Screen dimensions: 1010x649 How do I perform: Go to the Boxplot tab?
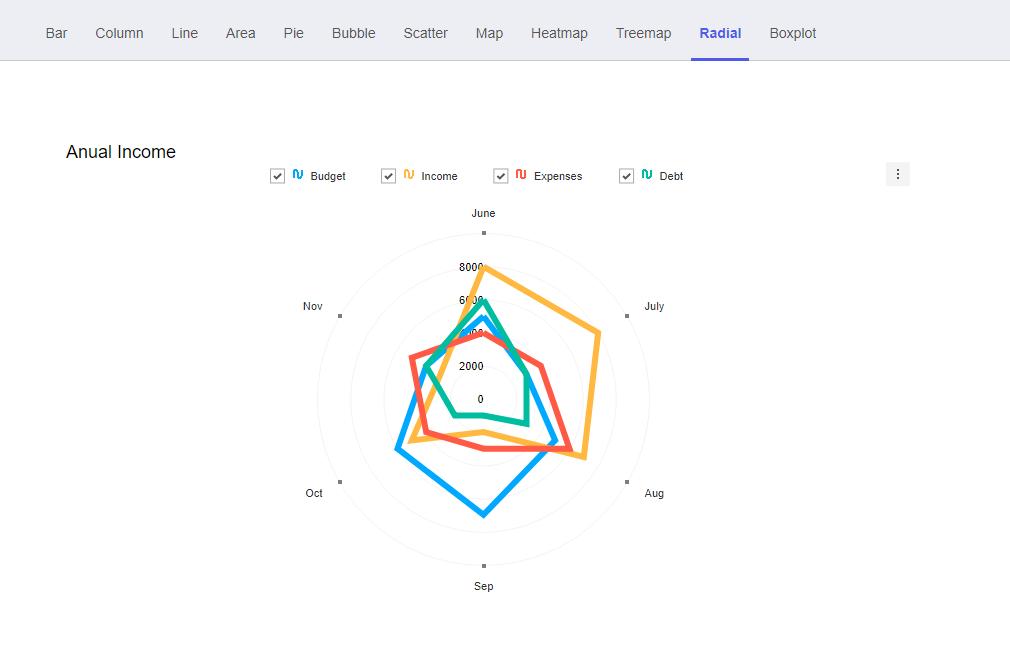point(792,33)
